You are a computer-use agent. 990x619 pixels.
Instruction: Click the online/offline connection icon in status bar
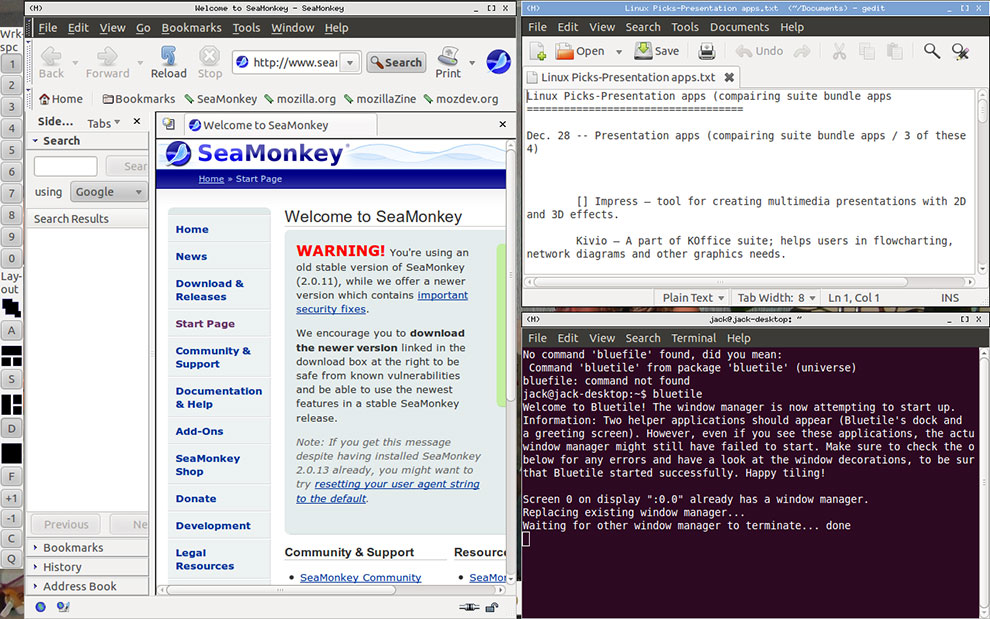469,608
